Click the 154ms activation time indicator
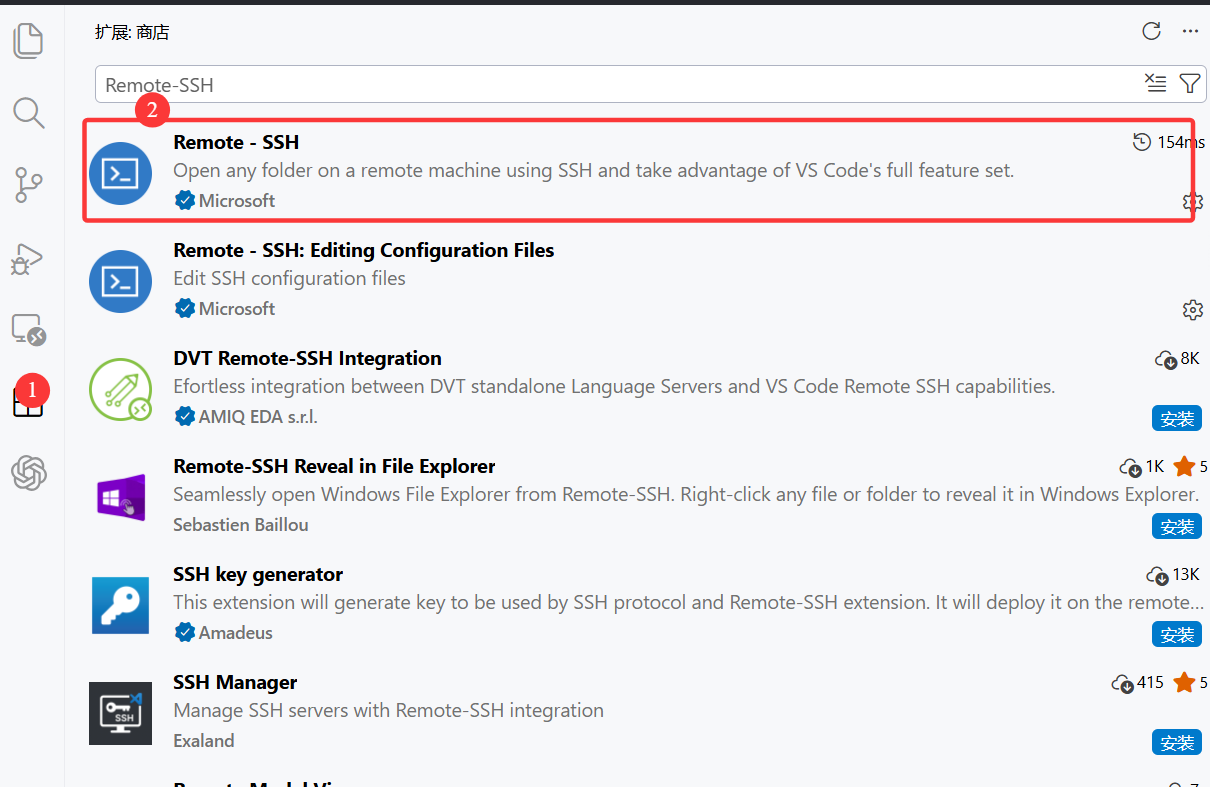 1168,142
